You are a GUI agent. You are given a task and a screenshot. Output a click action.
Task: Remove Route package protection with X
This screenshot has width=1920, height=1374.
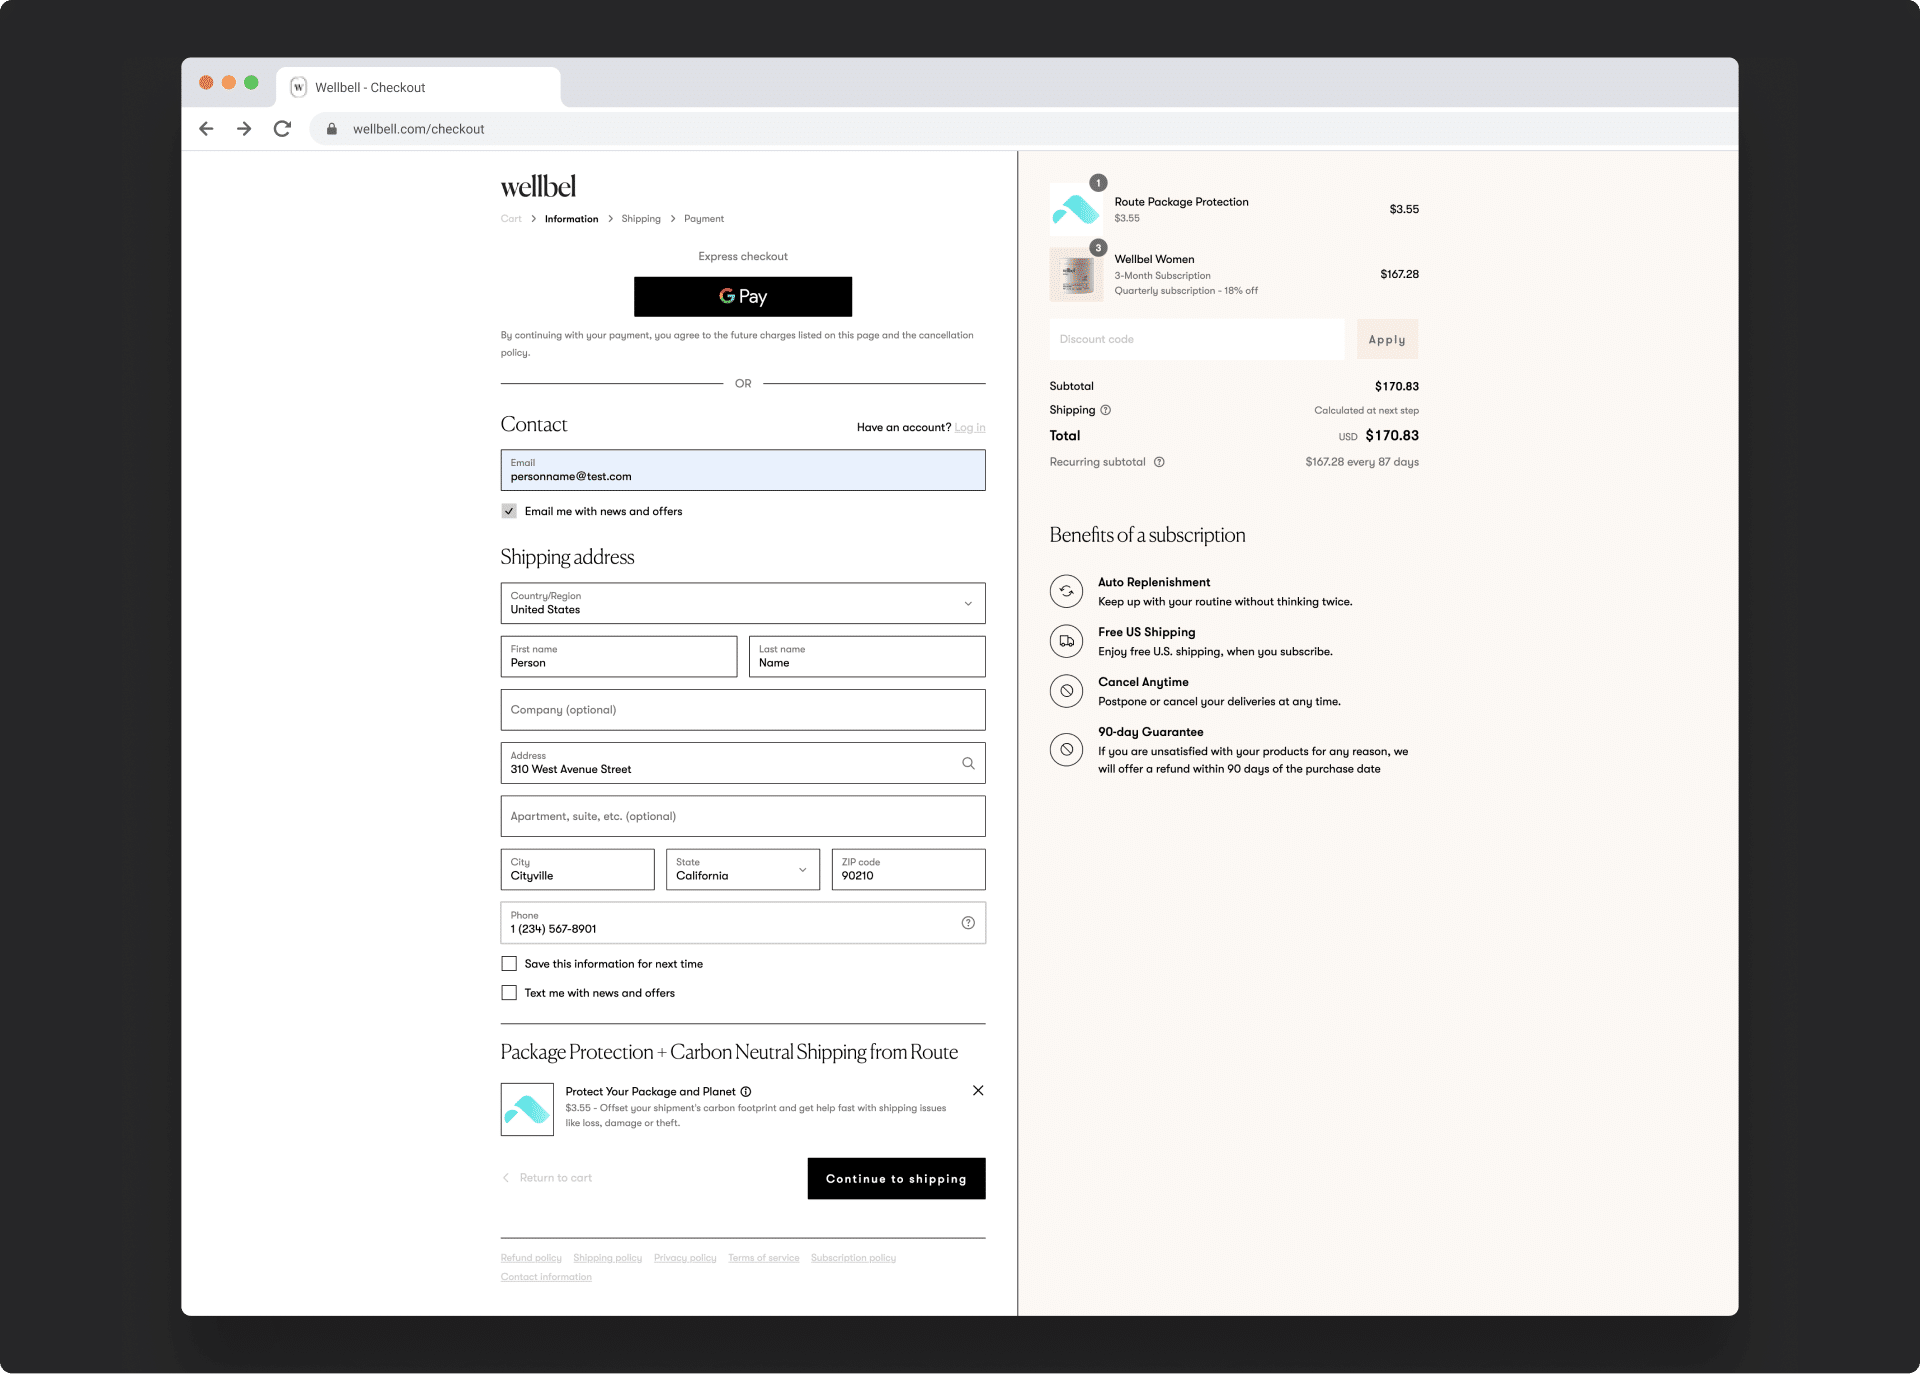point(978,1091)
